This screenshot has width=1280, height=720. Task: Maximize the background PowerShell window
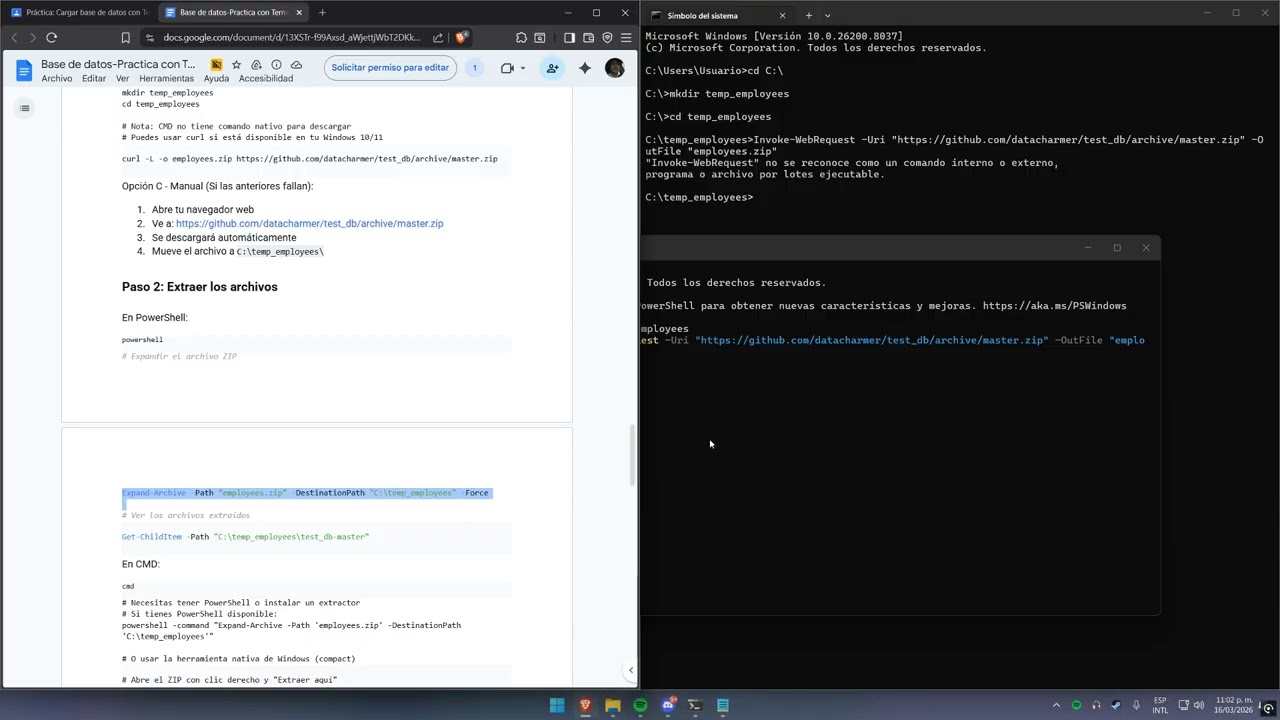1117,248
